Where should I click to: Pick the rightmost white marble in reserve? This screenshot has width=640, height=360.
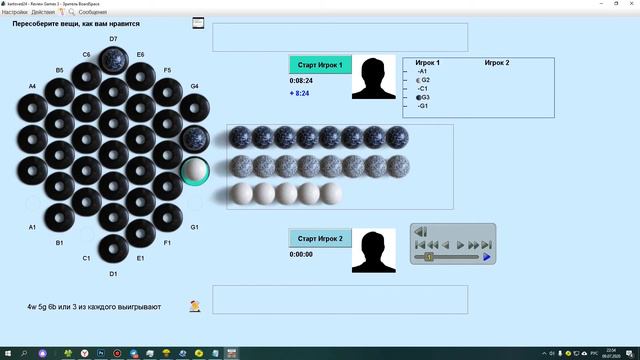331,193
